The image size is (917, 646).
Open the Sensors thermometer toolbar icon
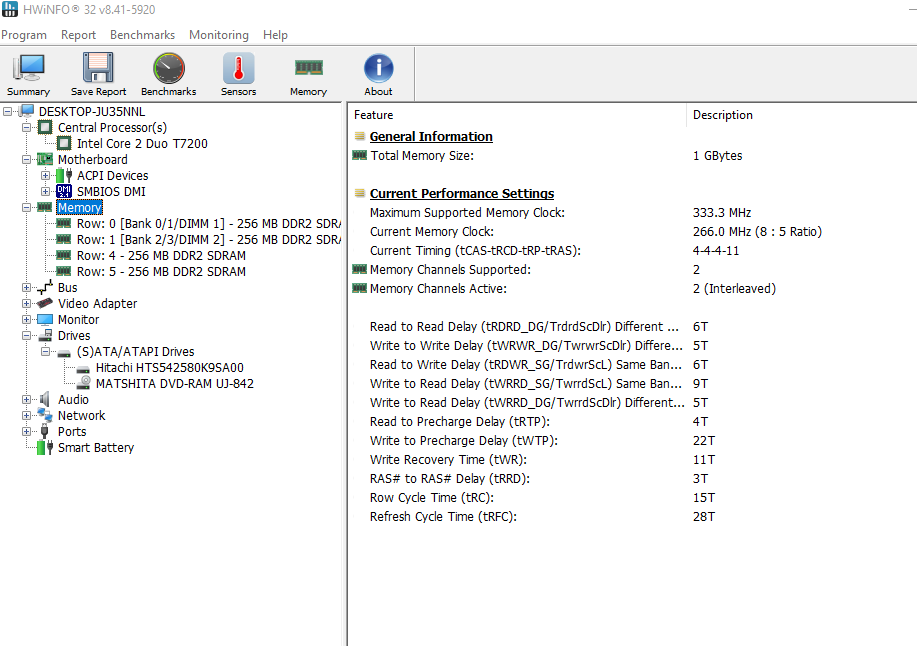click(237, 70)
